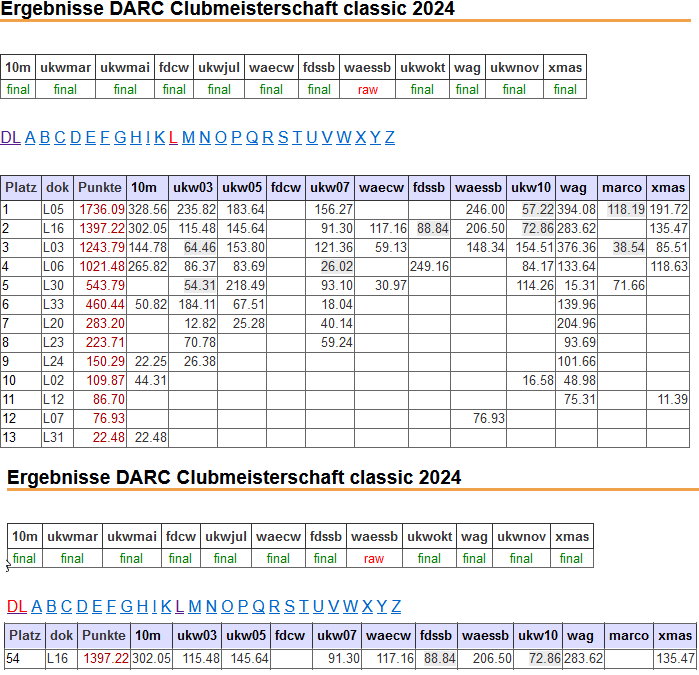
Task: Select the Punkte value 1736.09
Action: tap(102, 209)
